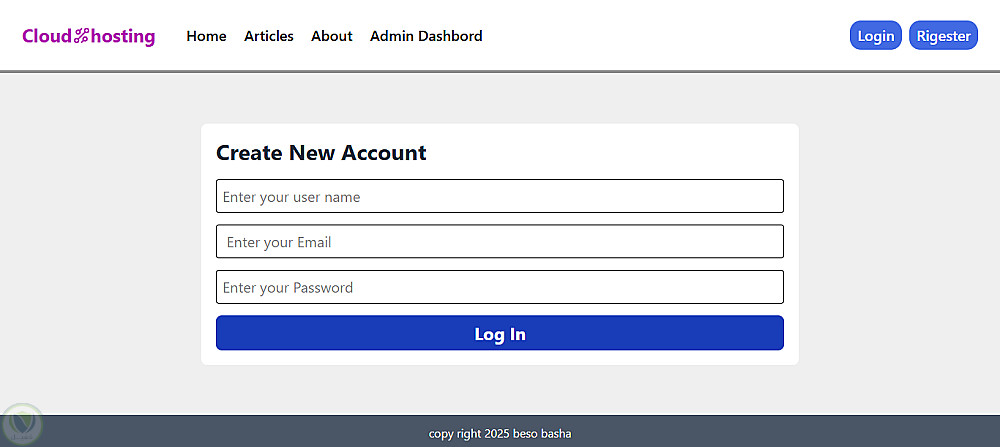Click the year 2025 in the footer
Screen dimensions: 1000x447
[x=496, y=434]
